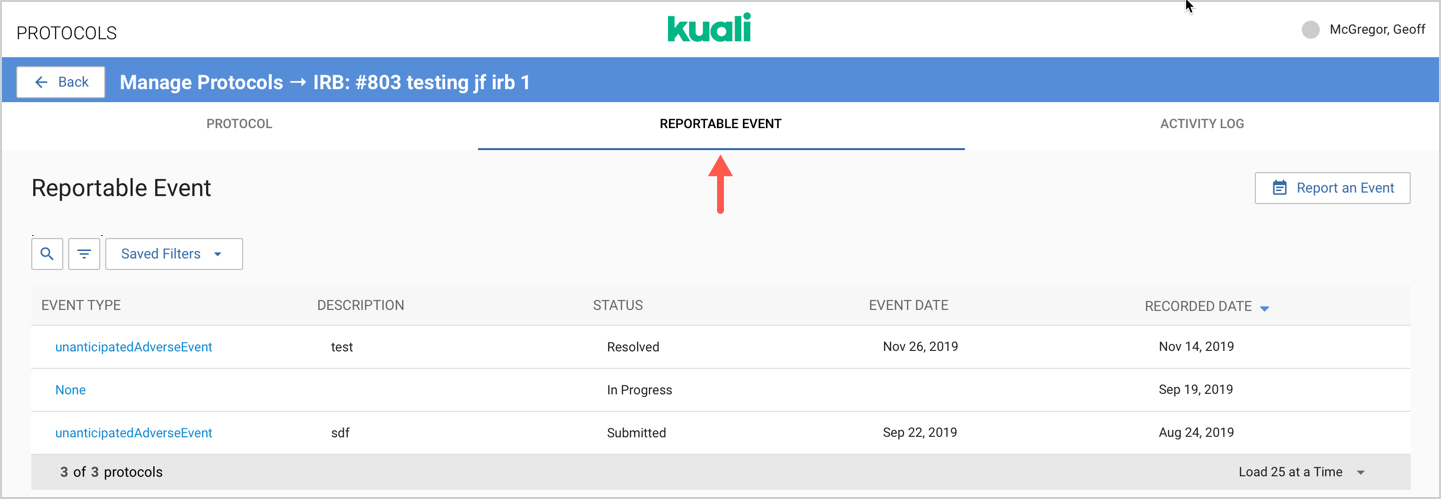This screenshot has width=1441, height=499.
Task: Click the Report an Event button
Action: (x=1332, y=188)
